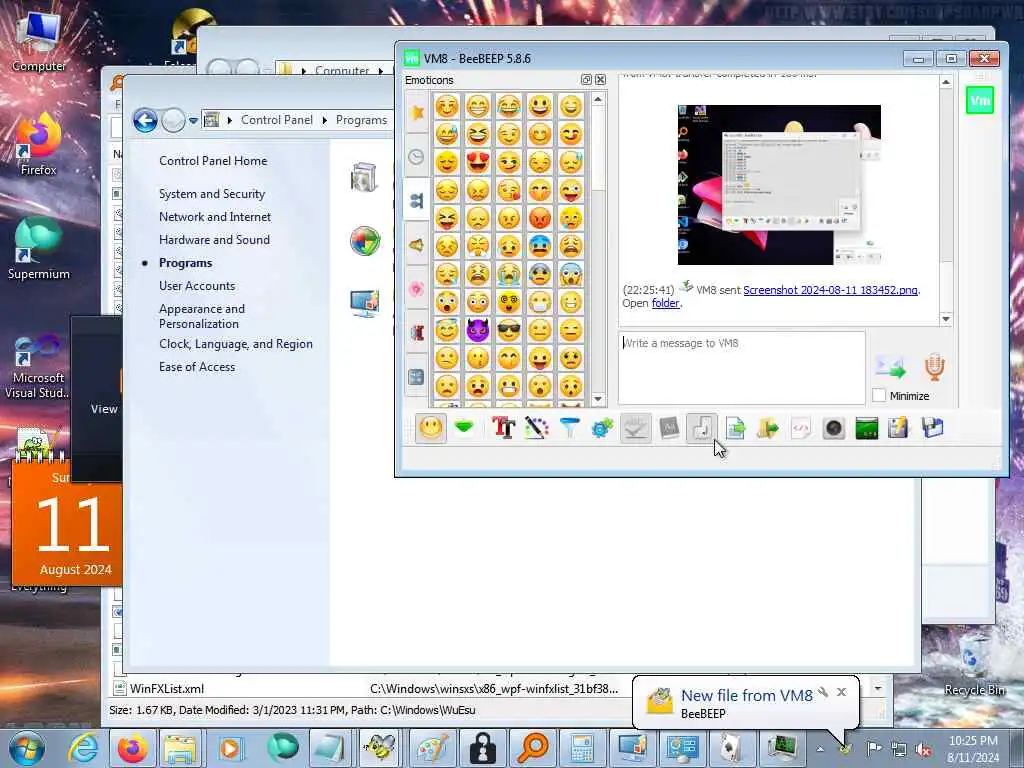Click the gray spell-check icon in toolbar
The height and width of the screenshot is (768, 1024).
tap(635, 428)
